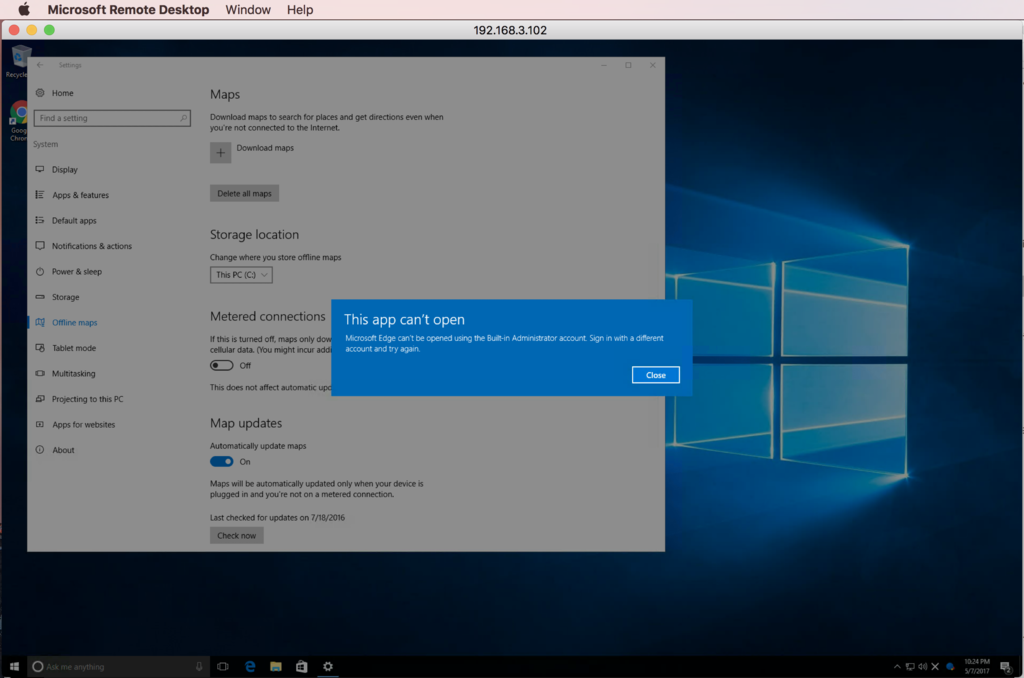The image size is (1024, 678).
Task: Open the Store from the taskbar
Action: (301, 666)
